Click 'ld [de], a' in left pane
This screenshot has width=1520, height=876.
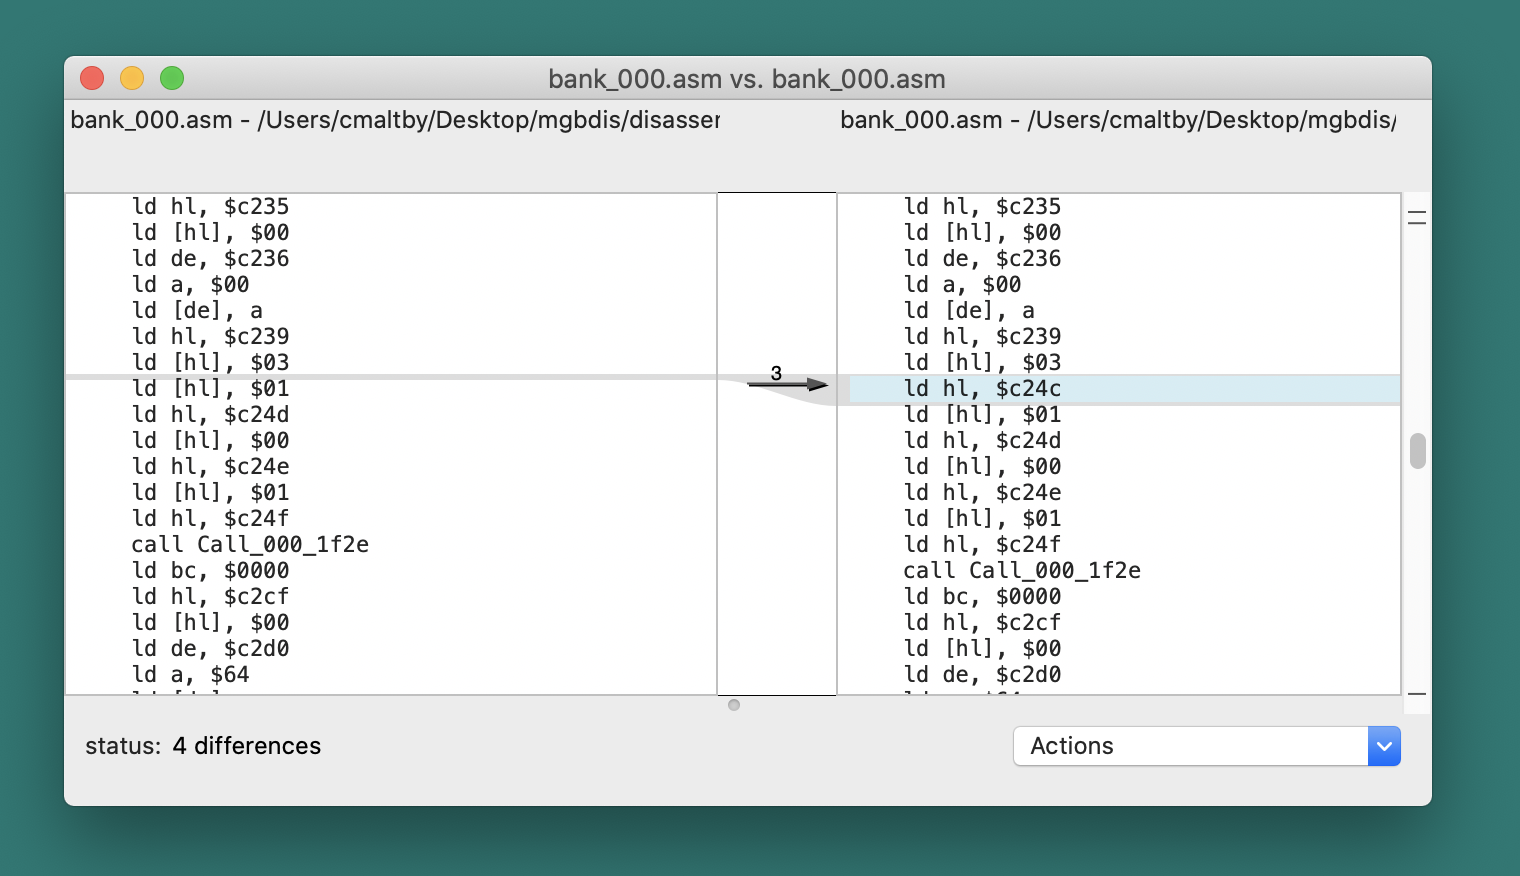[x=197, y=311]
